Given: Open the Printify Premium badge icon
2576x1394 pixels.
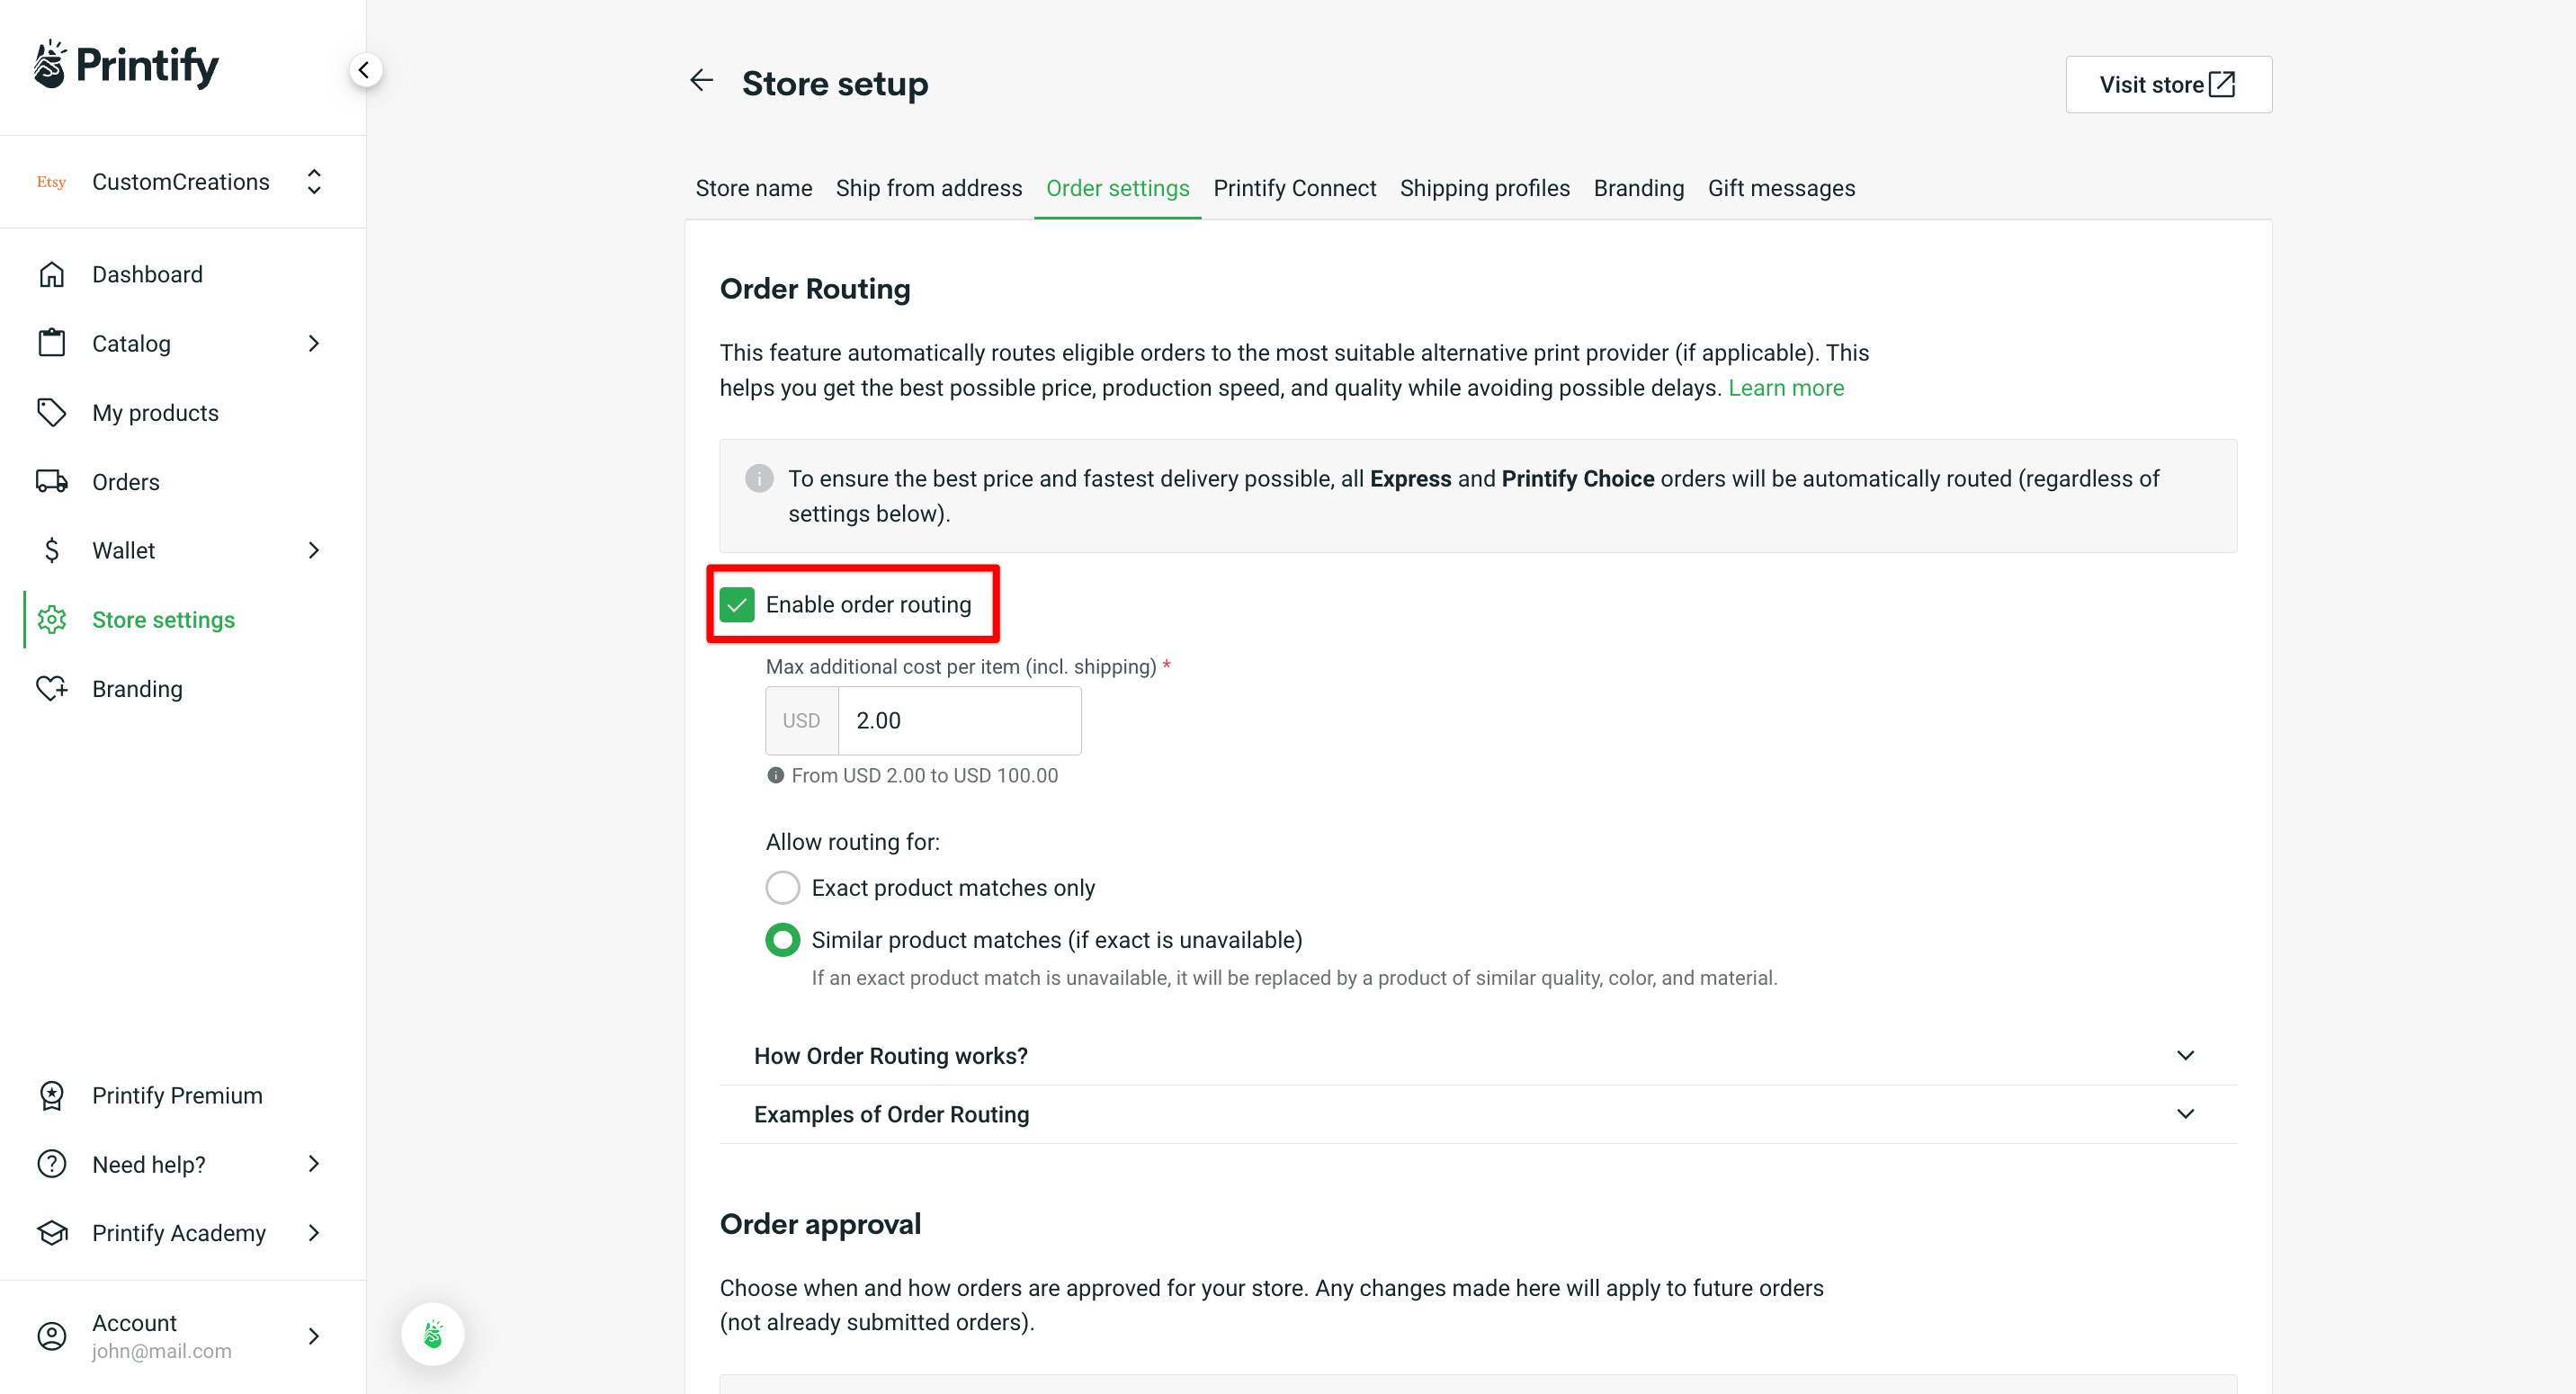Looking at the screenshot, I should 51,1095.
